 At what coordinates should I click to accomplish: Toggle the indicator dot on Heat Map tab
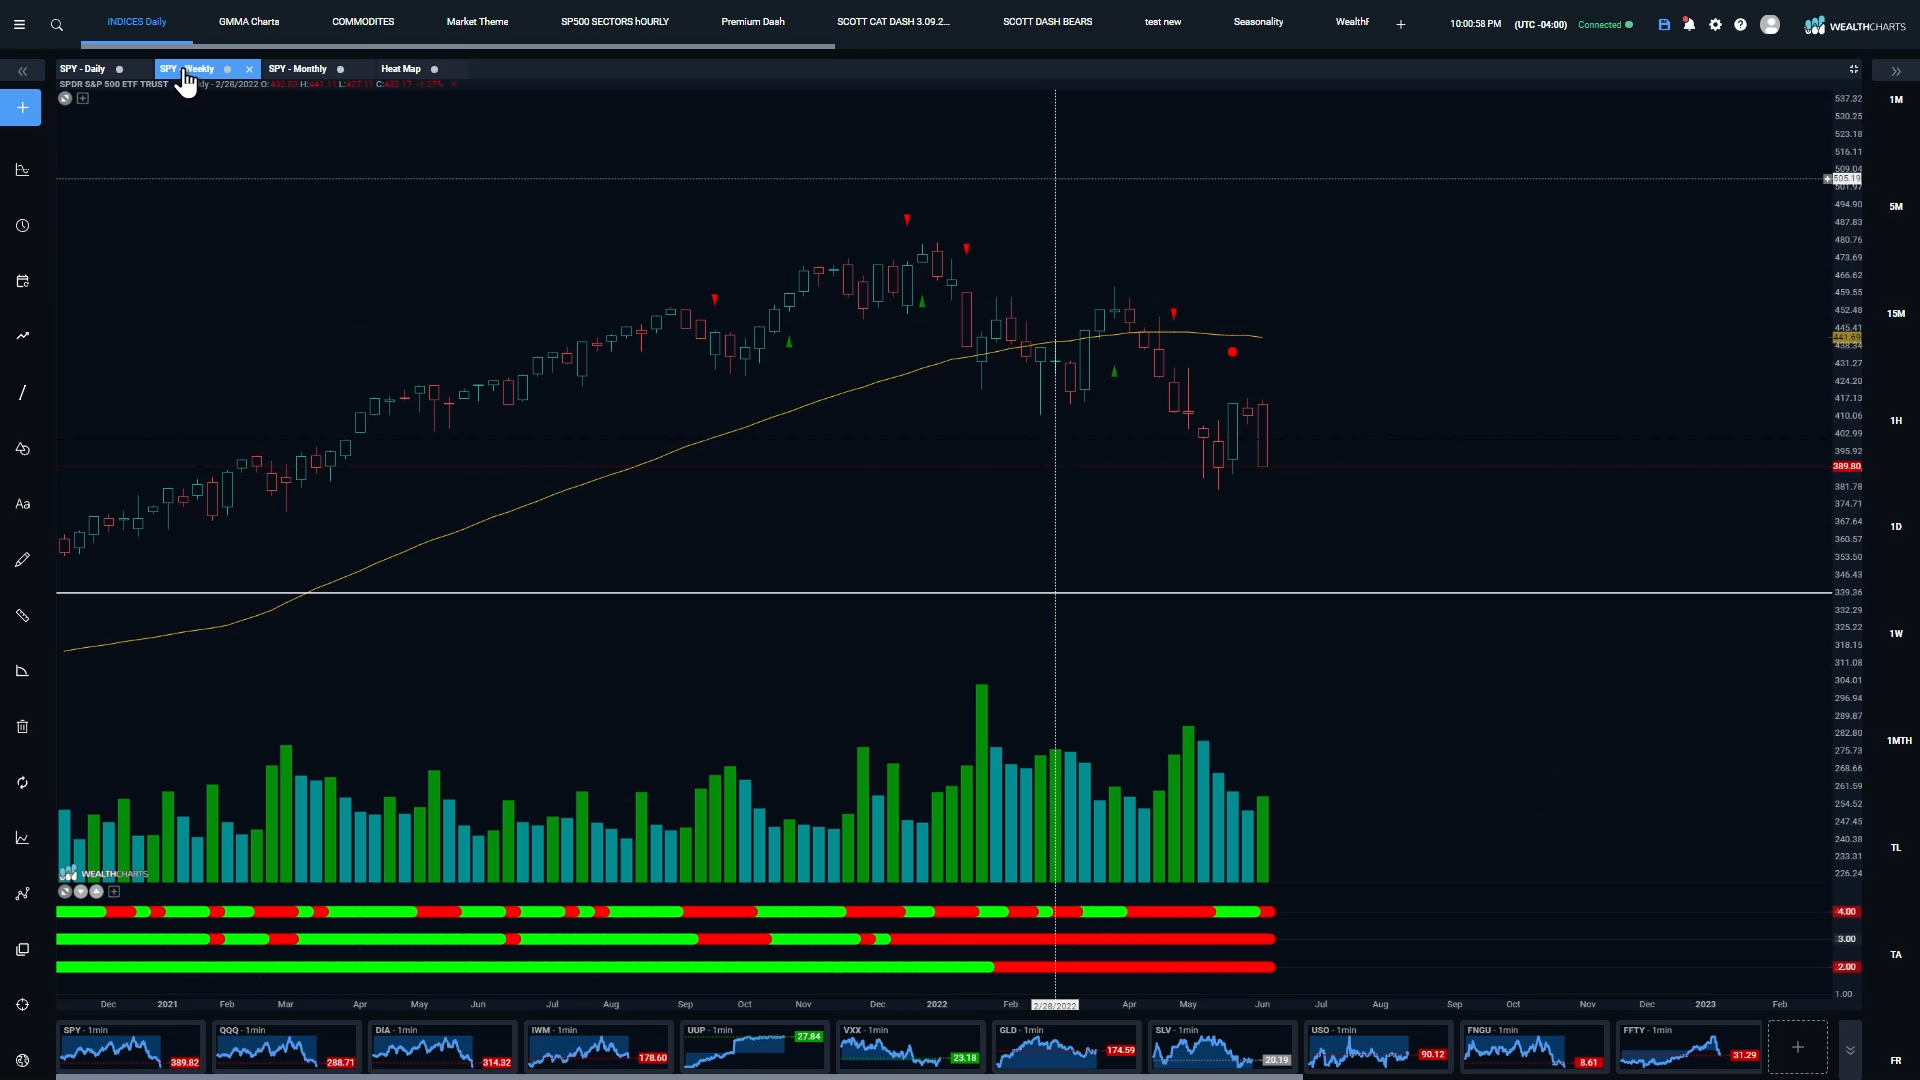click(x=435, y=69)
